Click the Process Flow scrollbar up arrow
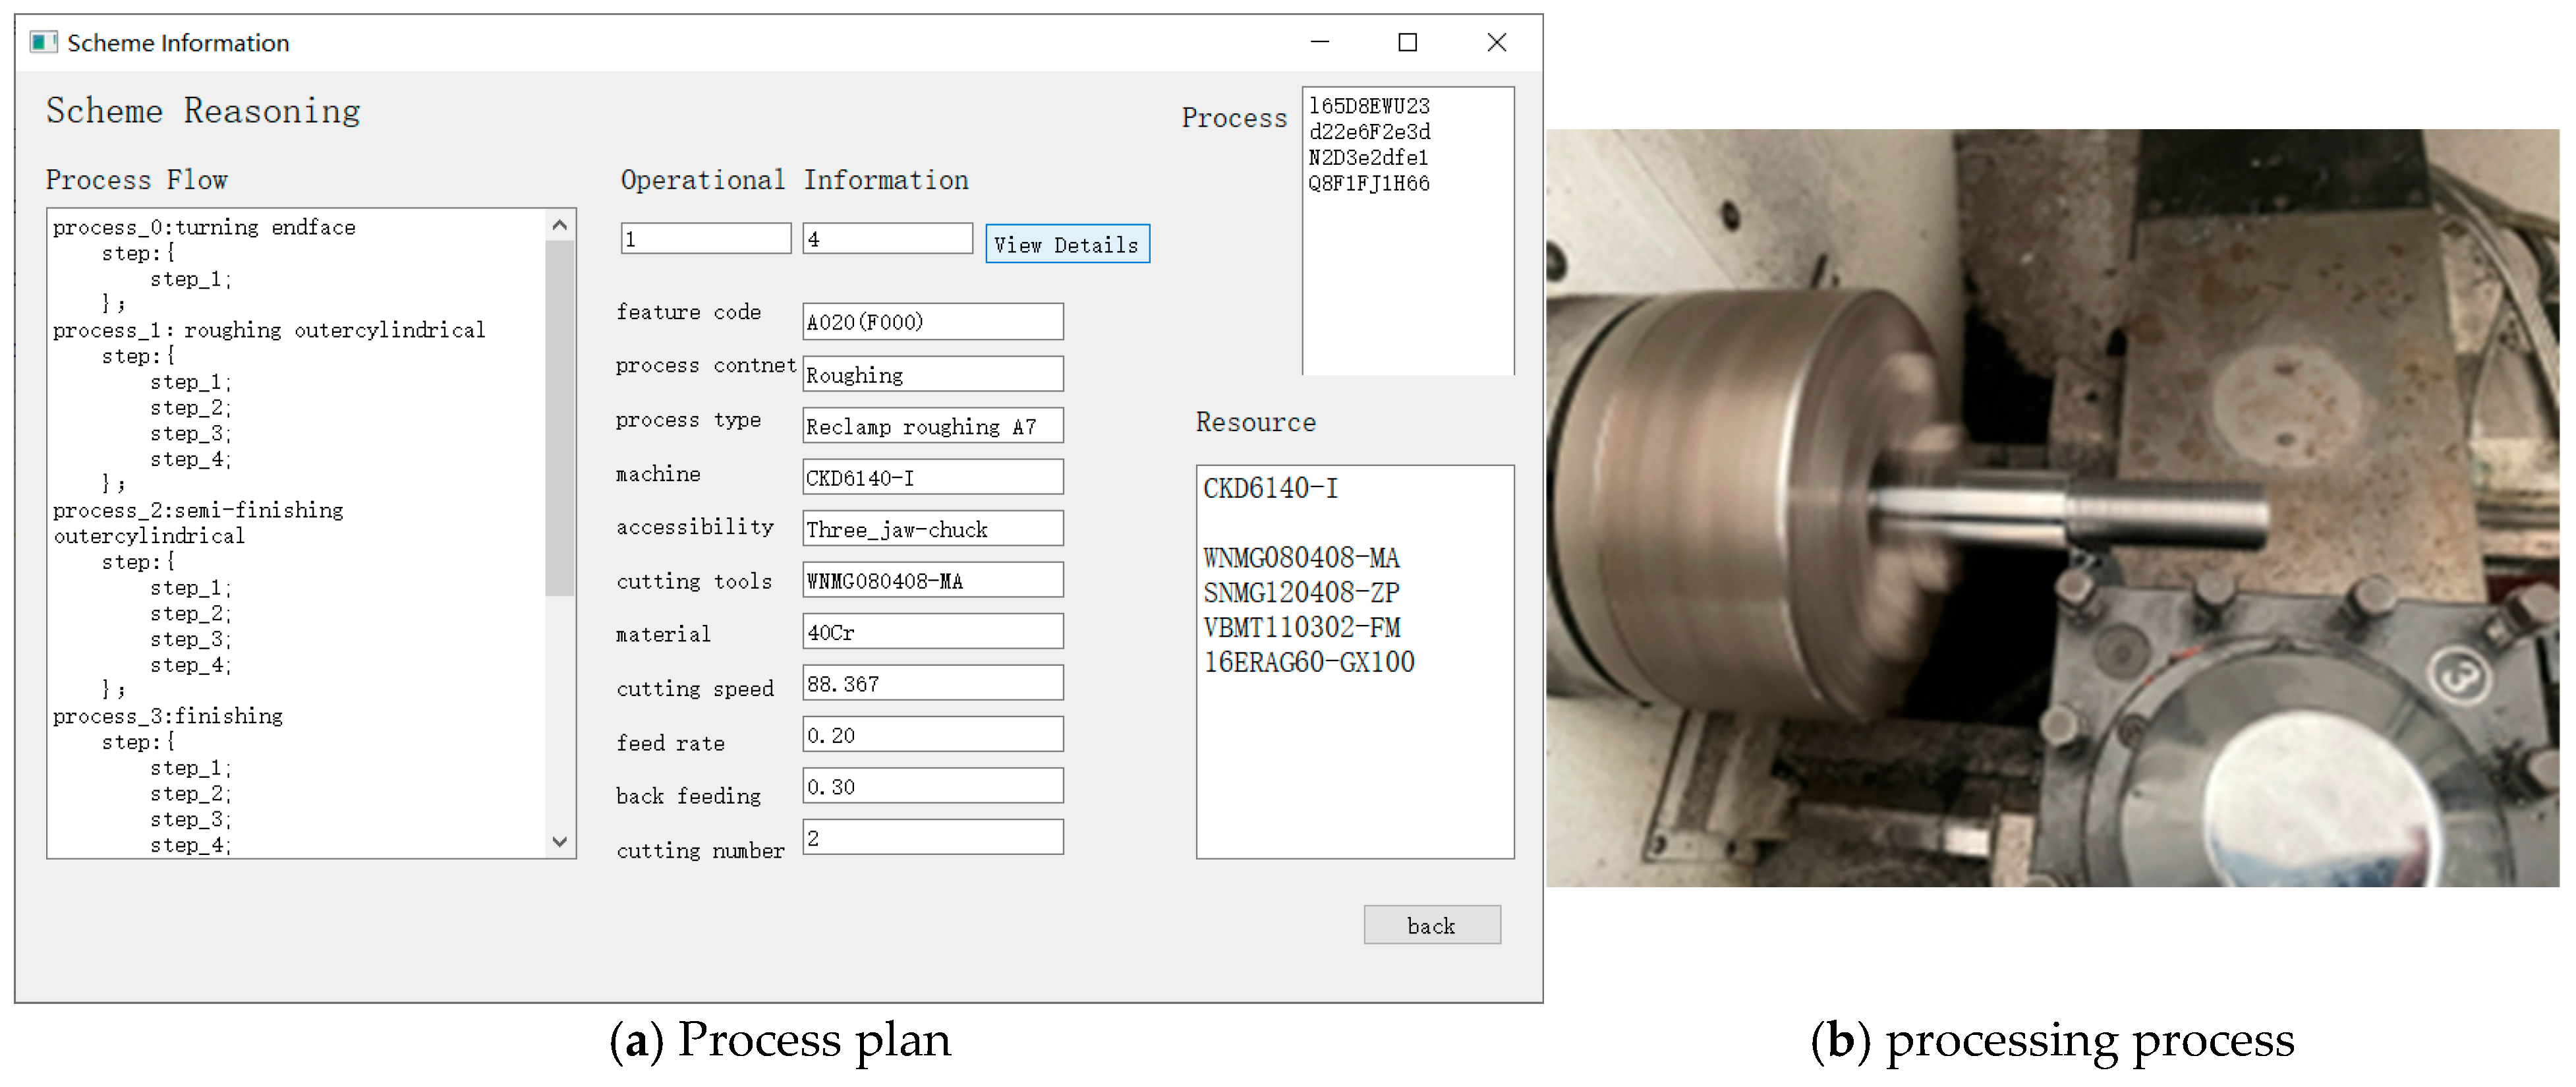Image resolution: width=2576 pixels, height=1087 pixels. [560, 225]
